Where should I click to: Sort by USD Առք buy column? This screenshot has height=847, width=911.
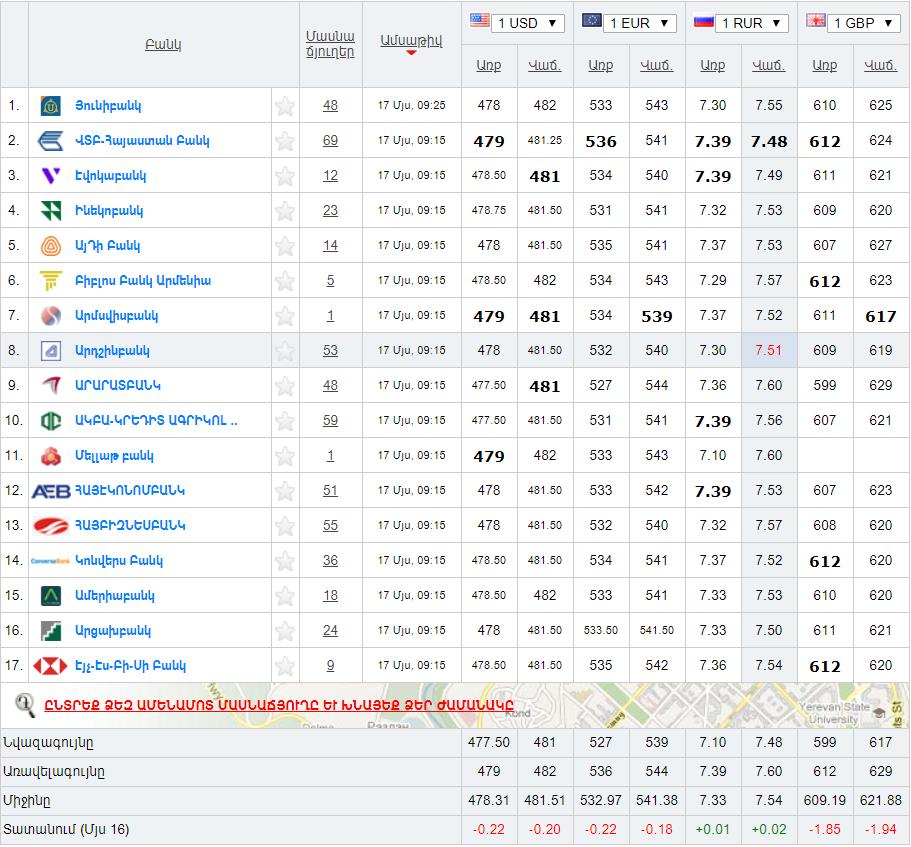[488, 65]
